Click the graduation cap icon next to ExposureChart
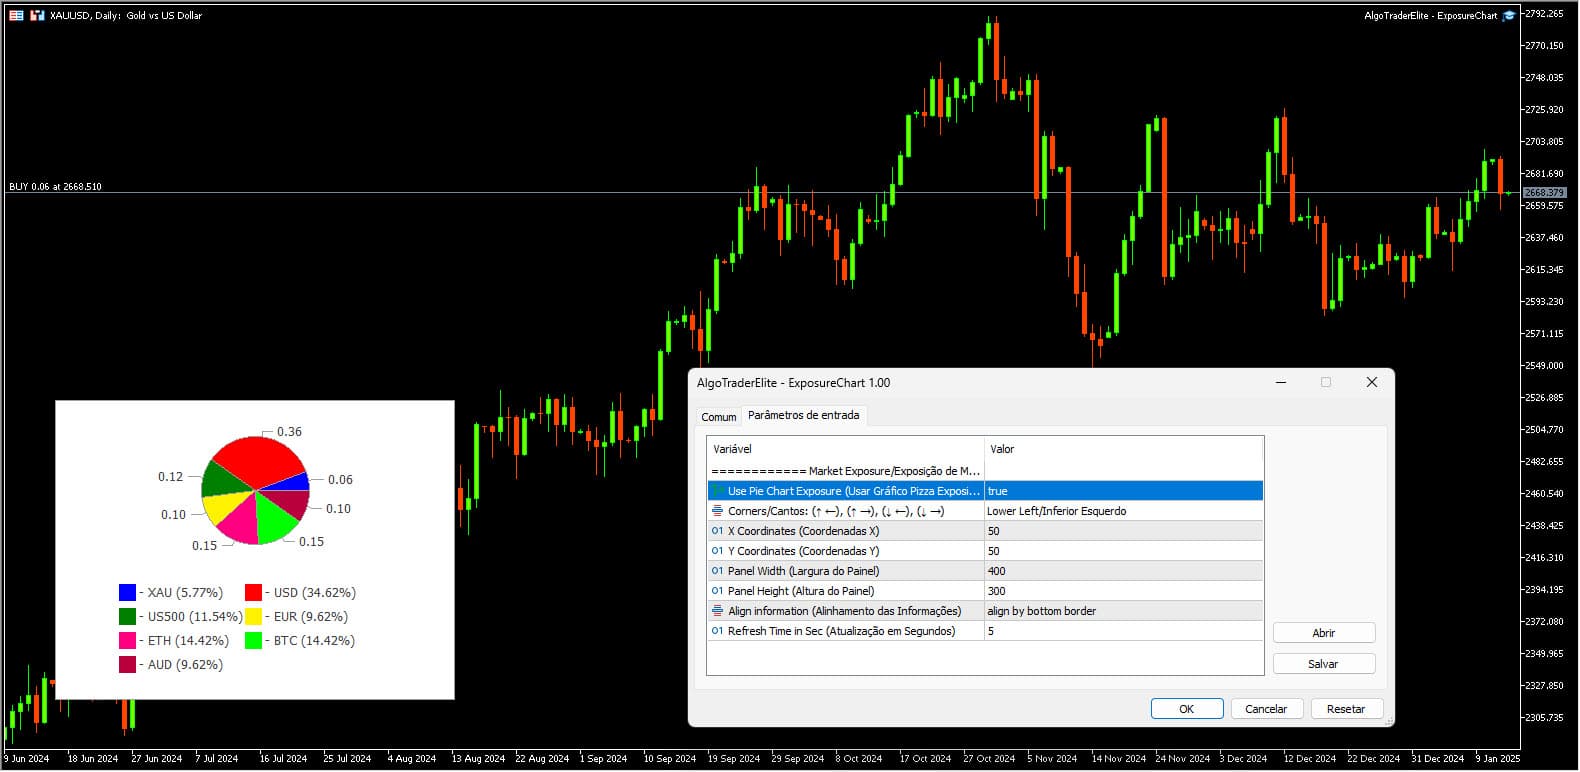 [x=1509, y=15]
